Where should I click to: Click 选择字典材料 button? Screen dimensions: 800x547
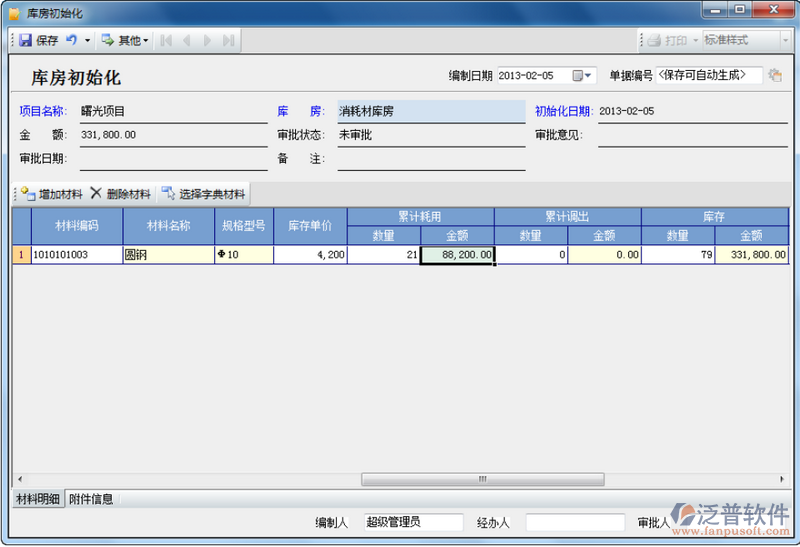pyautogui.click(x=204, y=193)
